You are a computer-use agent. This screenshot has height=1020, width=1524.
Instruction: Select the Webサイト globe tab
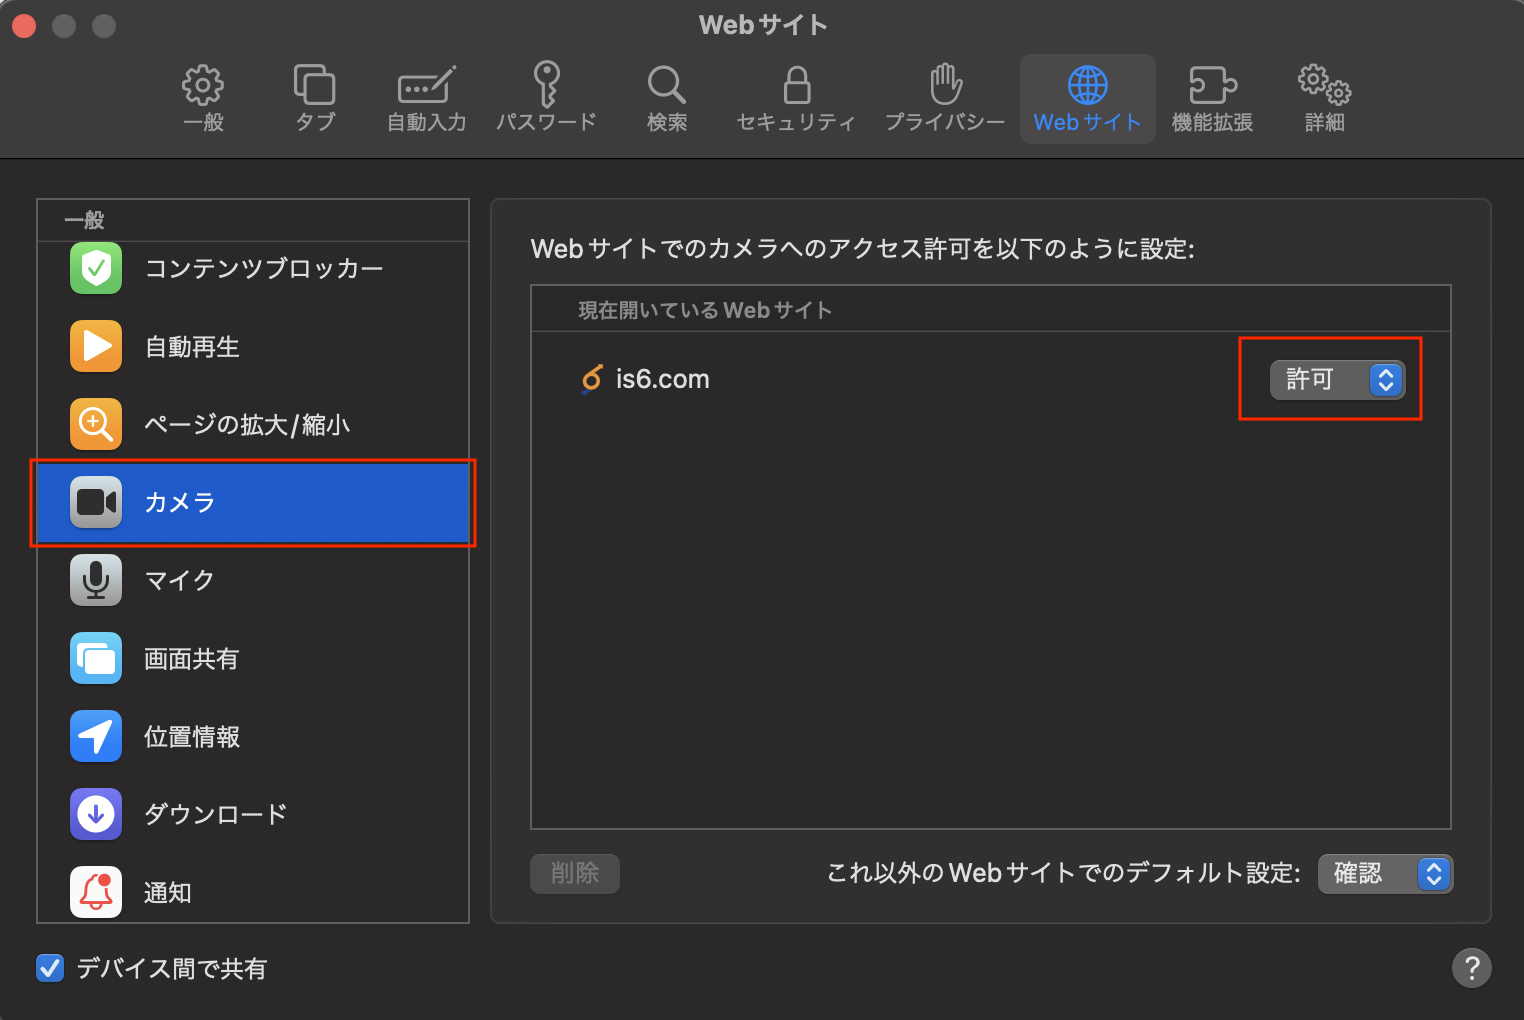(1087, 99)
